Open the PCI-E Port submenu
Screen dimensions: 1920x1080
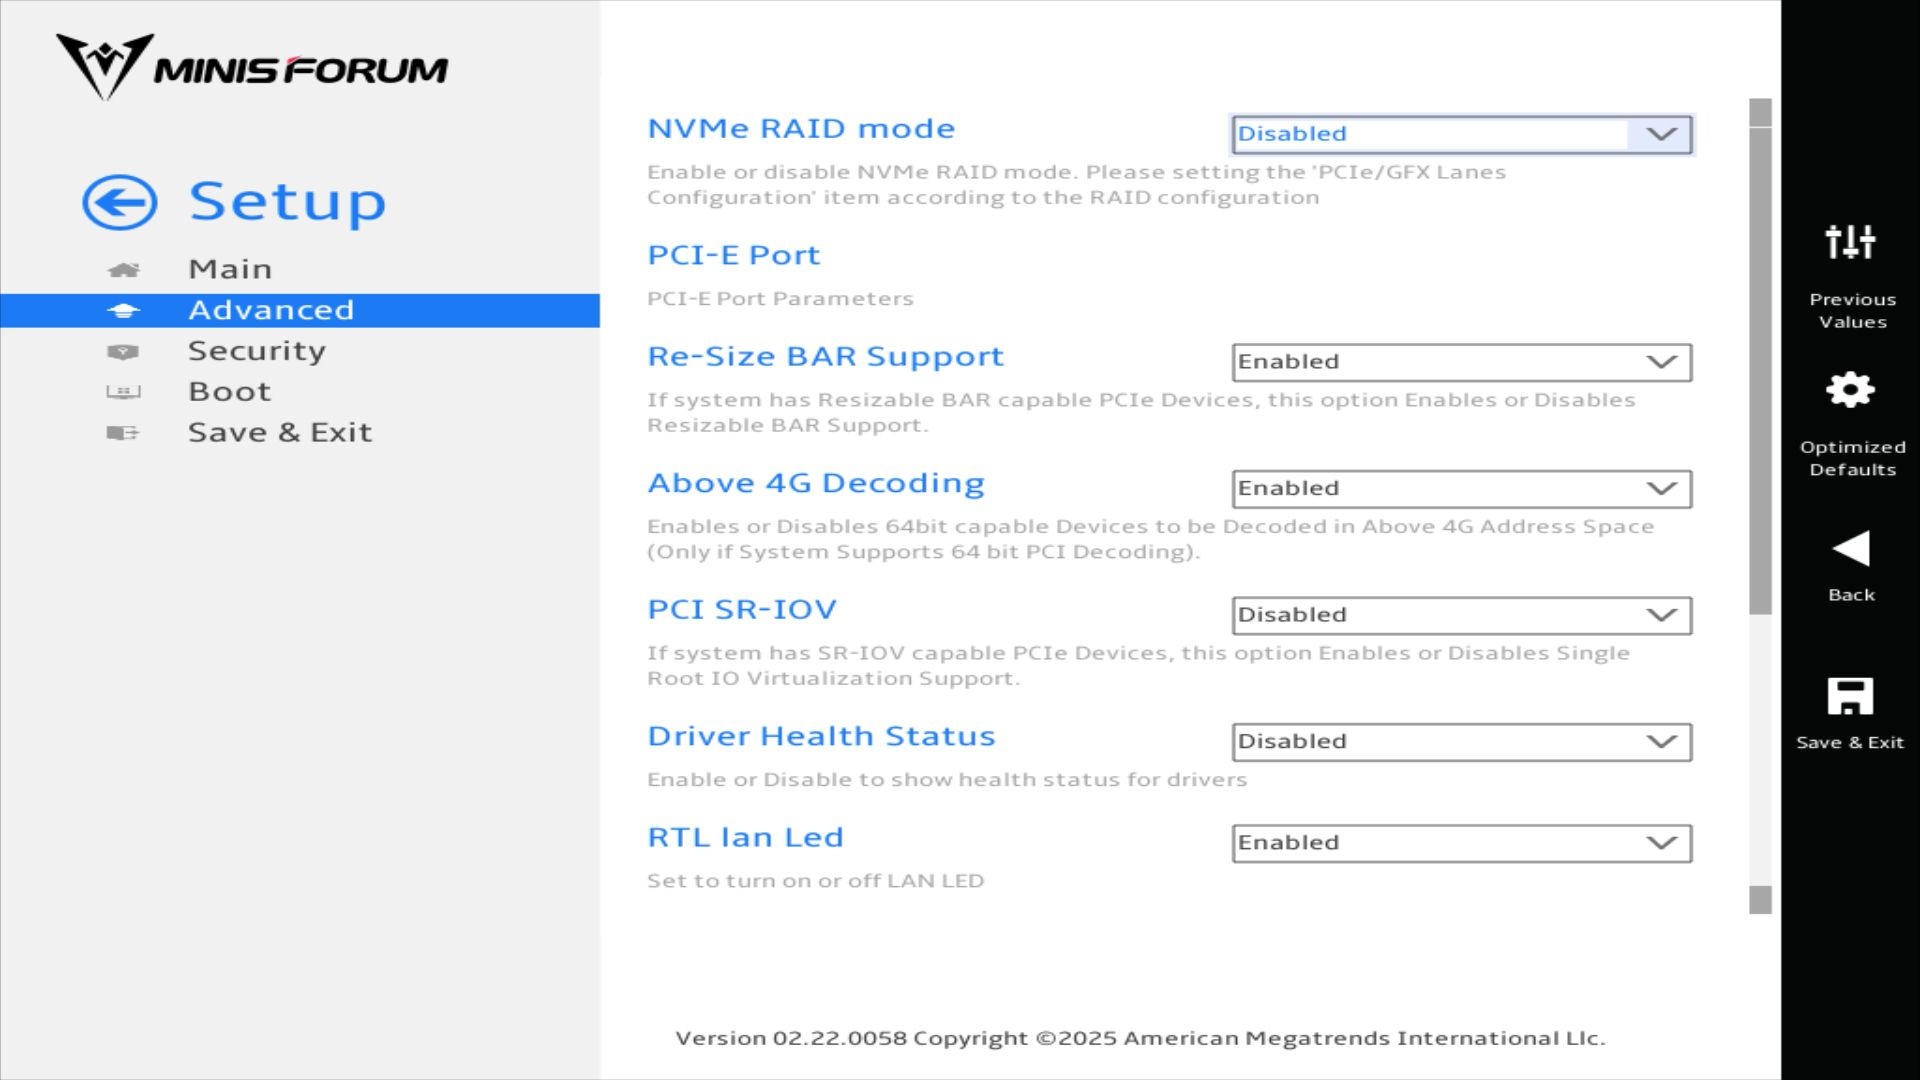click(x=733, y=255)
